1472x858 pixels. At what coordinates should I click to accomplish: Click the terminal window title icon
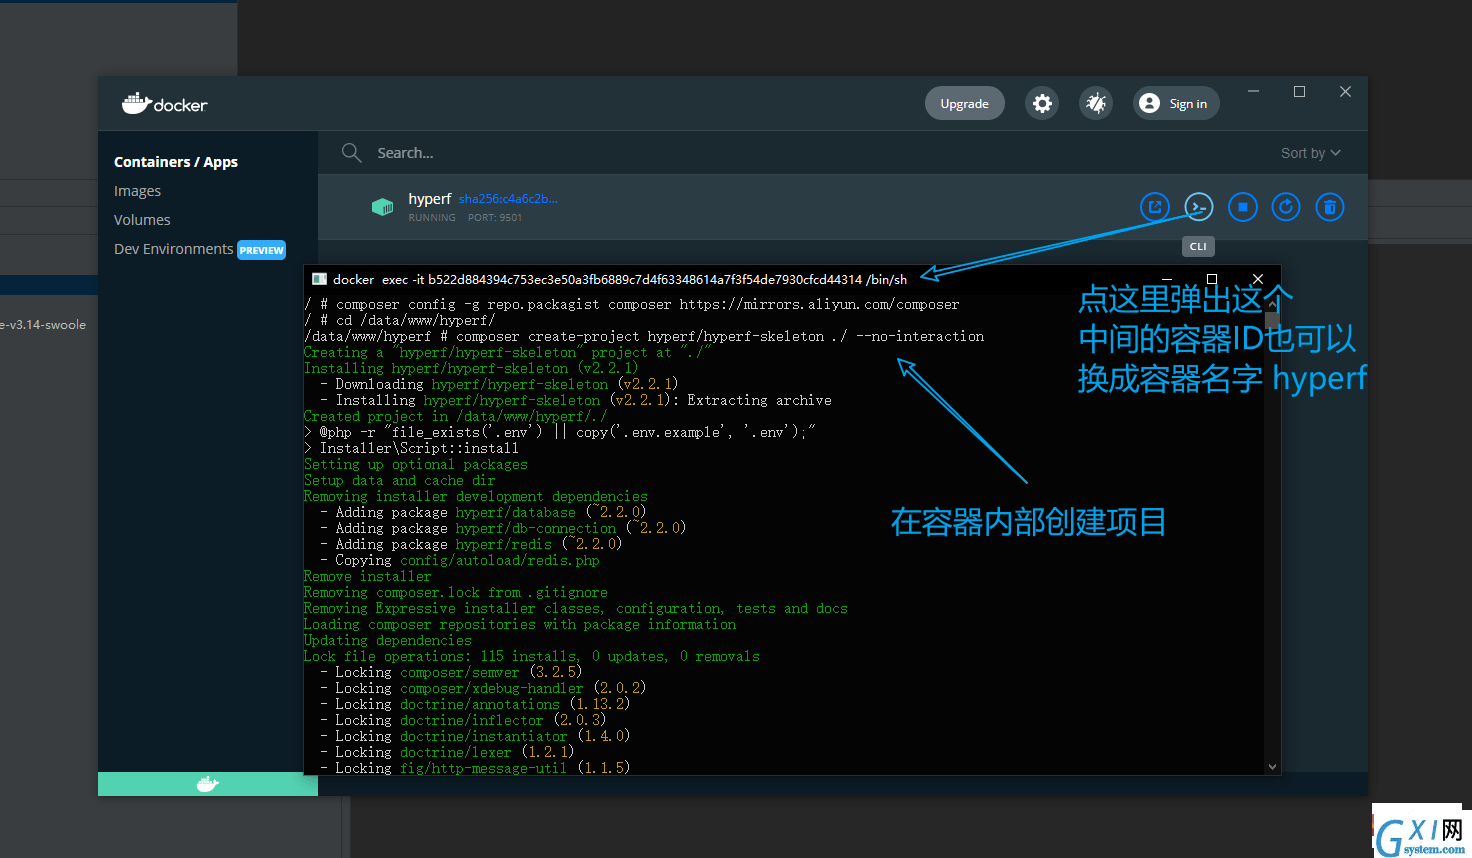319,279
